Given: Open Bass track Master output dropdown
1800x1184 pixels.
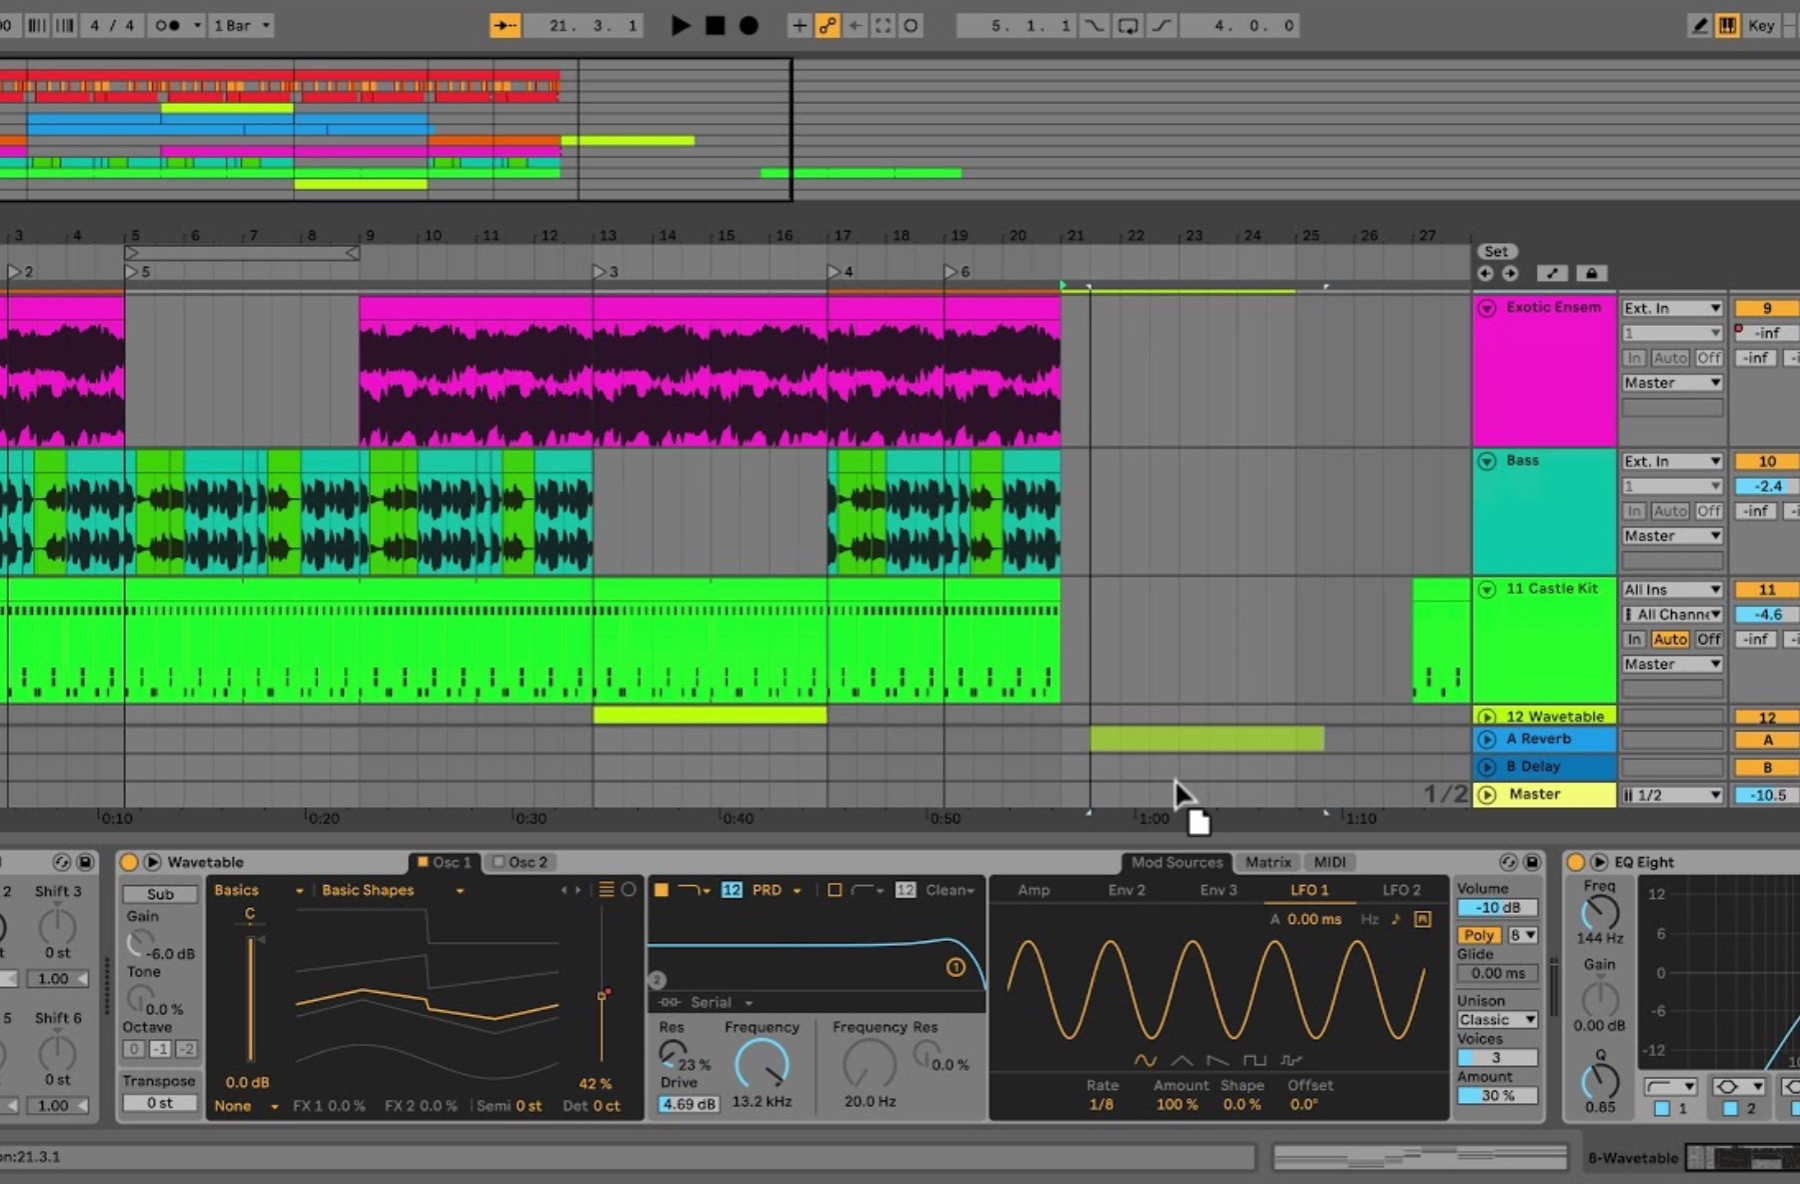Looking at the screenshot, I should [x=1672, y=536].
